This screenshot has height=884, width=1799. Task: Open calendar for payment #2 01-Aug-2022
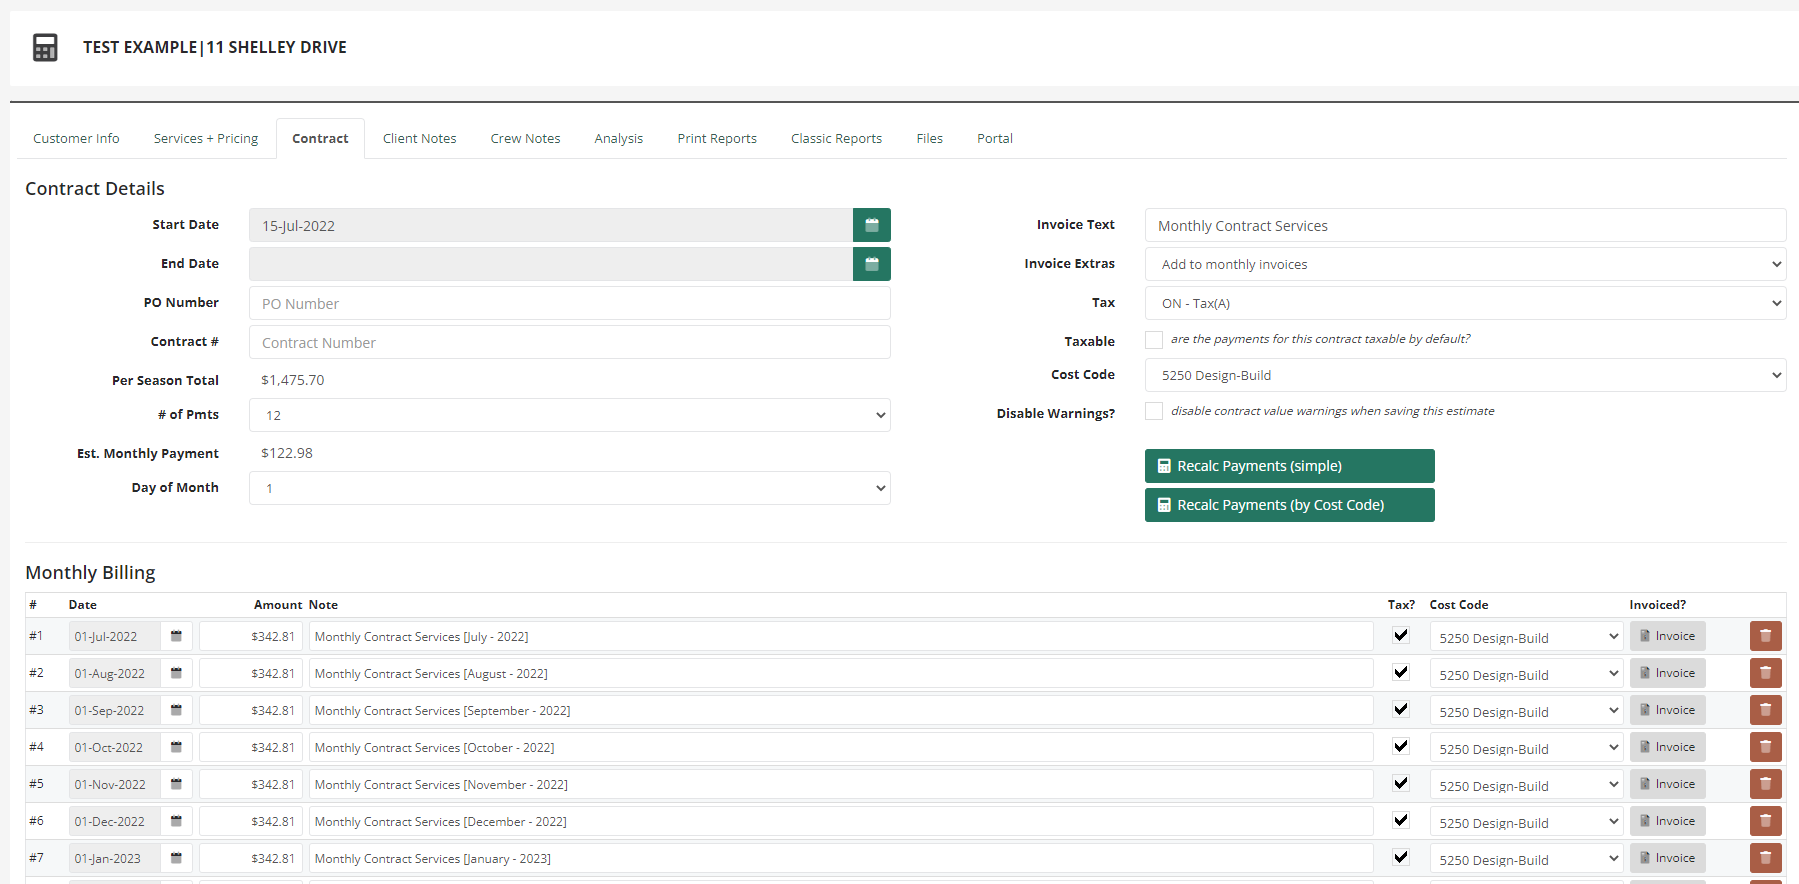[x=176, y=673]
